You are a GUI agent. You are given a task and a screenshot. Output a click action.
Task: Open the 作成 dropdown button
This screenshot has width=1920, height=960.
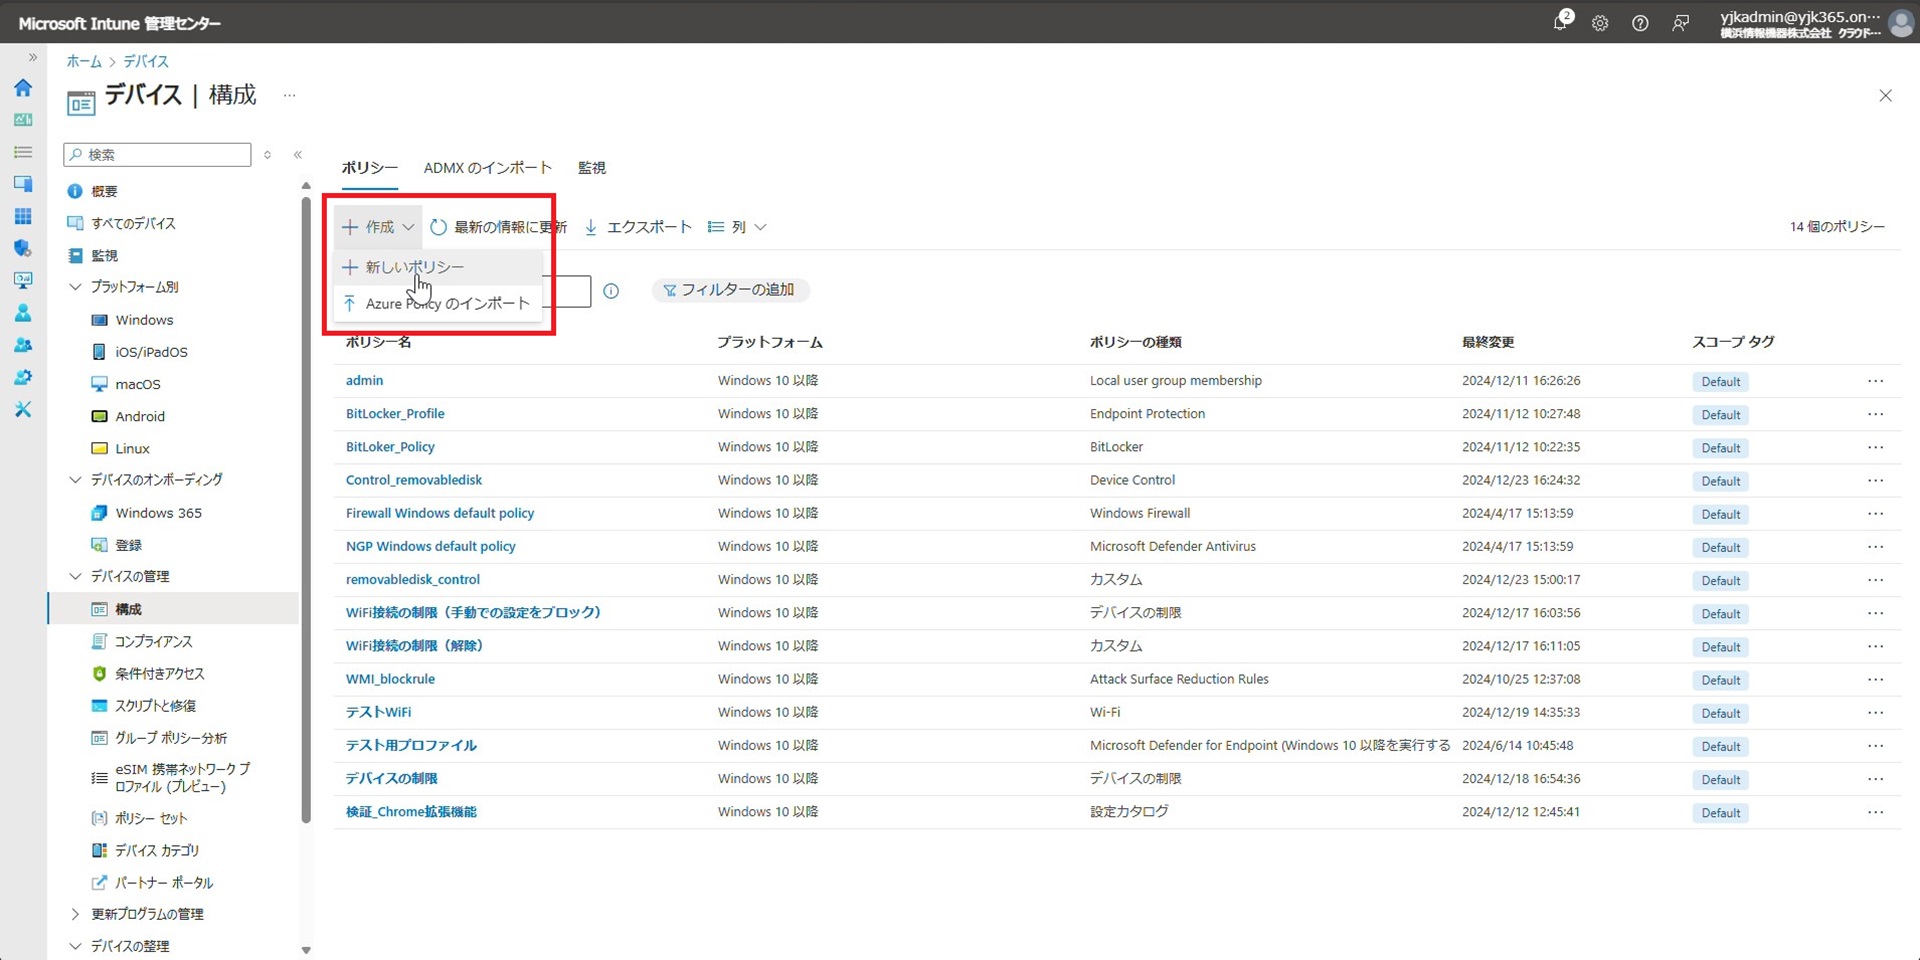click(x=378, y=227)
